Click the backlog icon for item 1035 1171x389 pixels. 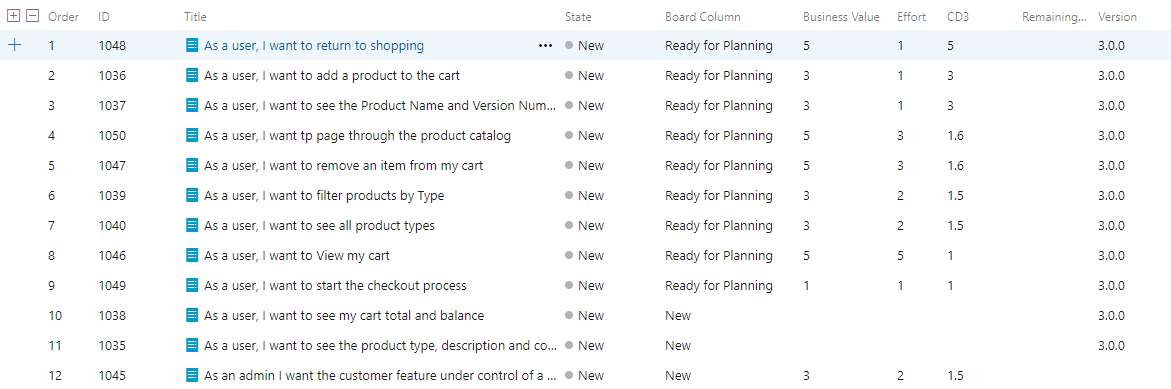pyautogui.click(x=192, y=345)
